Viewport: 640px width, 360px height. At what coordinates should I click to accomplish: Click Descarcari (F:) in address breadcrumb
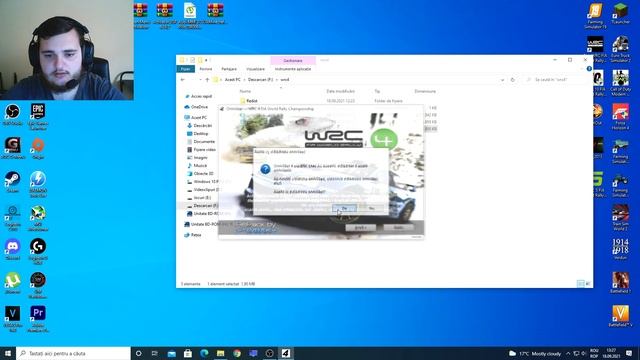(x=260, y=80)
